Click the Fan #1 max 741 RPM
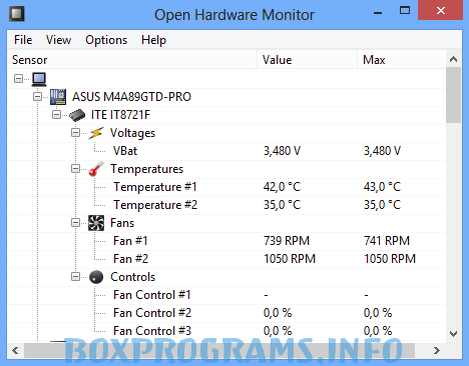The height and width of the screenshot is (366, 469). pos(387,241)
